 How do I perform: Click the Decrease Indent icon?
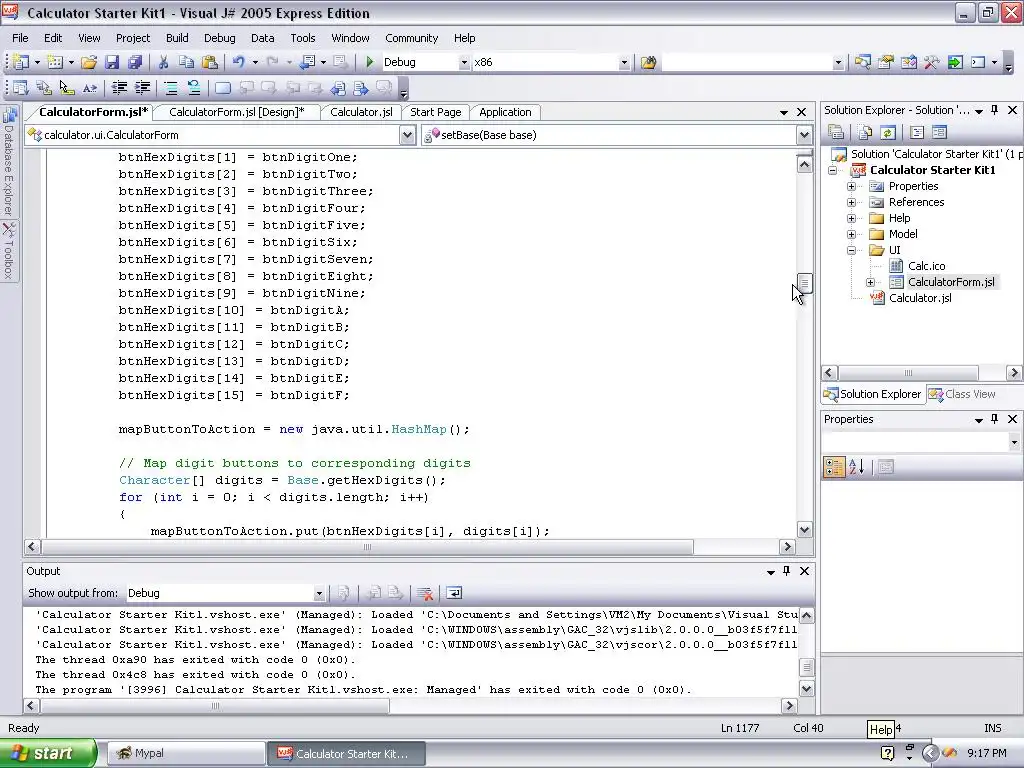(119, 88)
